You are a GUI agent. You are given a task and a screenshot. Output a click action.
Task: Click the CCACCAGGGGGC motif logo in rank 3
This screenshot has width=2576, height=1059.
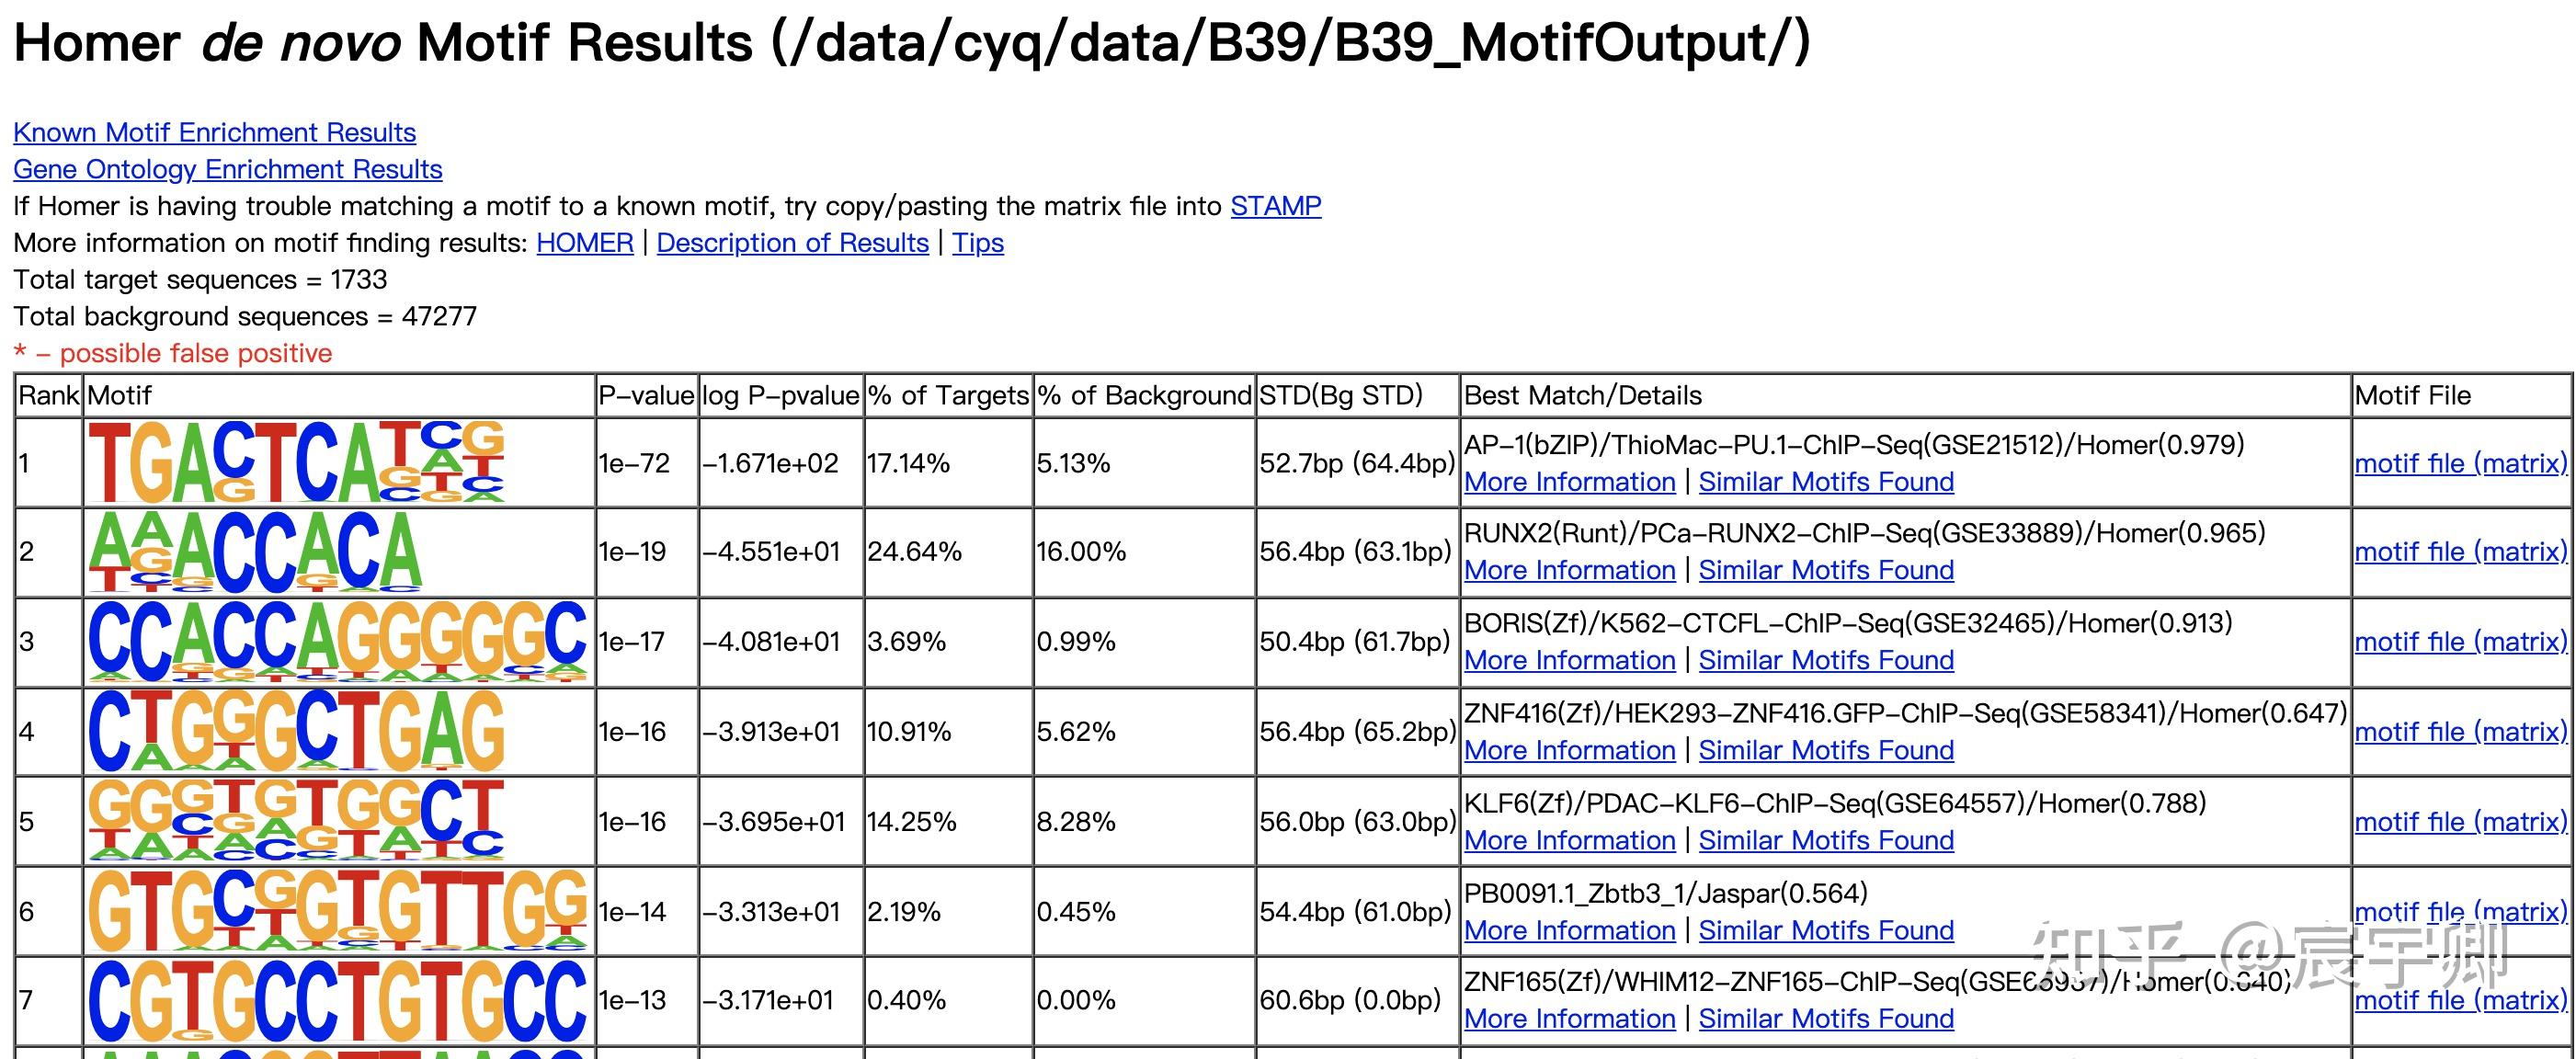(x=337, y=641)
